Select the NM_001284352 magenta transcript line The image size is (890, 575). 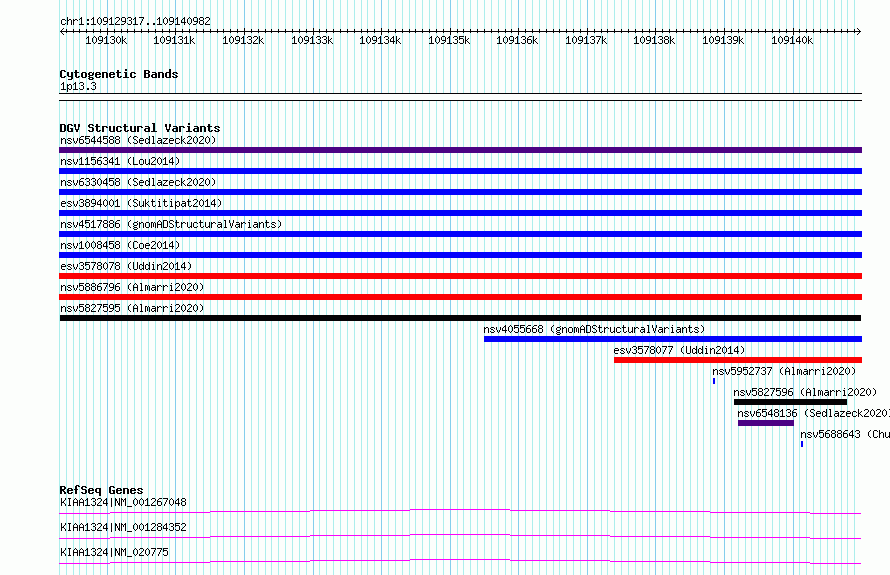[460, 536]
